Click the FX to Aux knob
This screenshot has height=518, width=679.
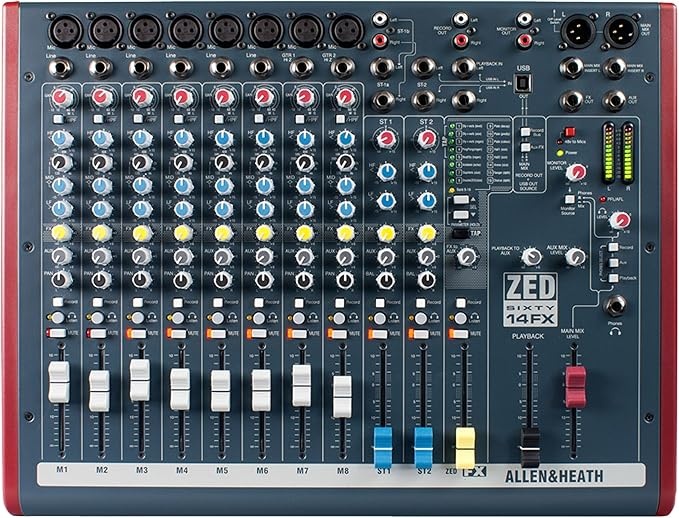tap(467, 257)
